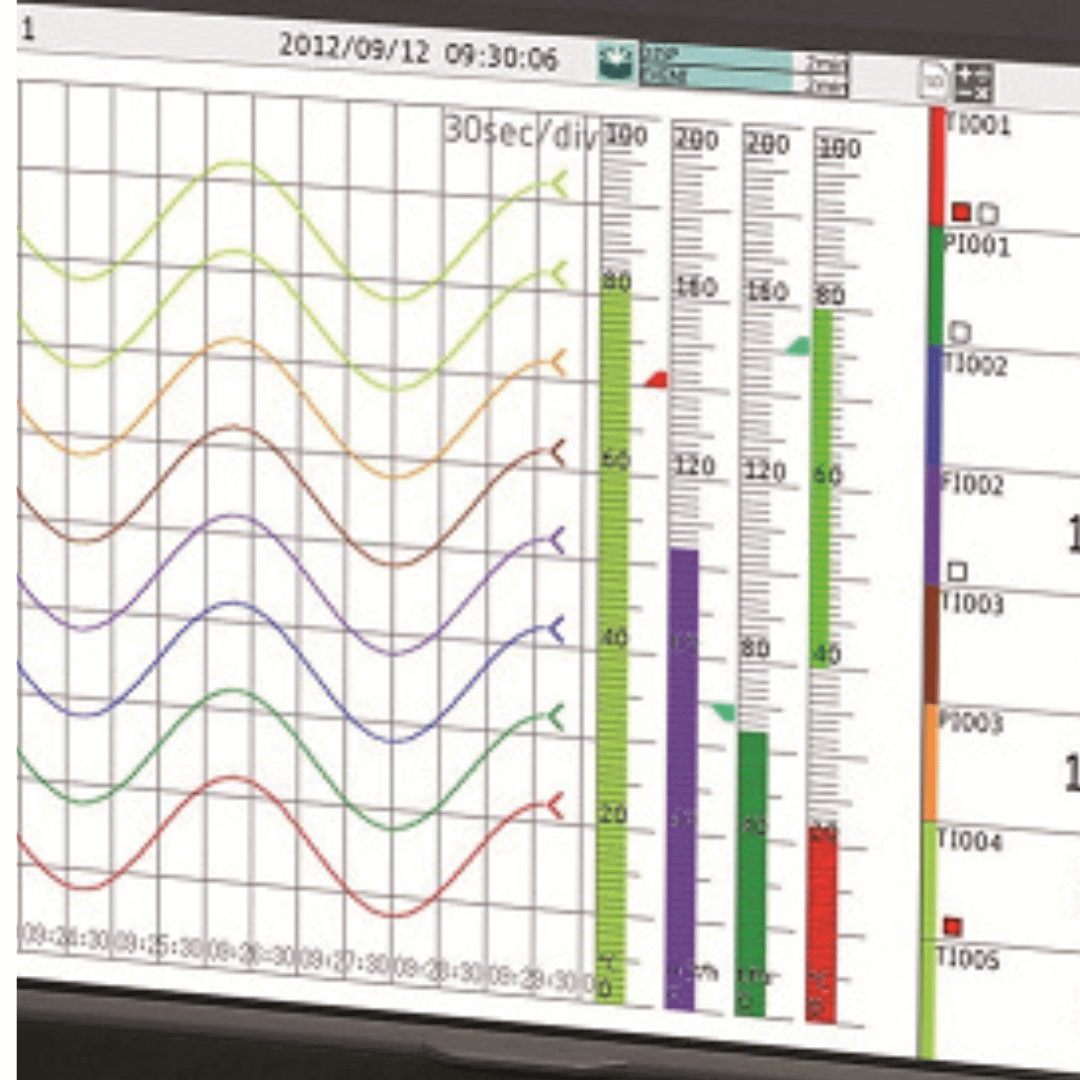1080x1080 pixels.
Task: Click the teal recording status icon
Action: click(617, 62)
